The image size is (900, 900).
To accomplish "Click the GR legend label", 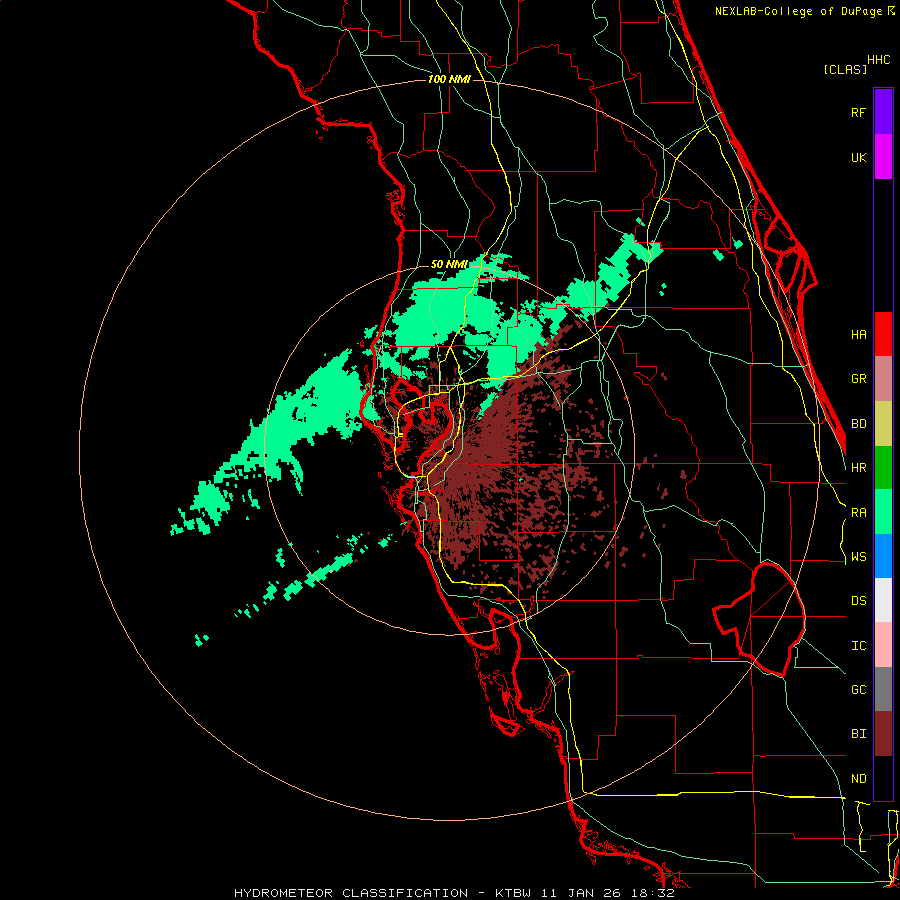I will coord(858,379).
